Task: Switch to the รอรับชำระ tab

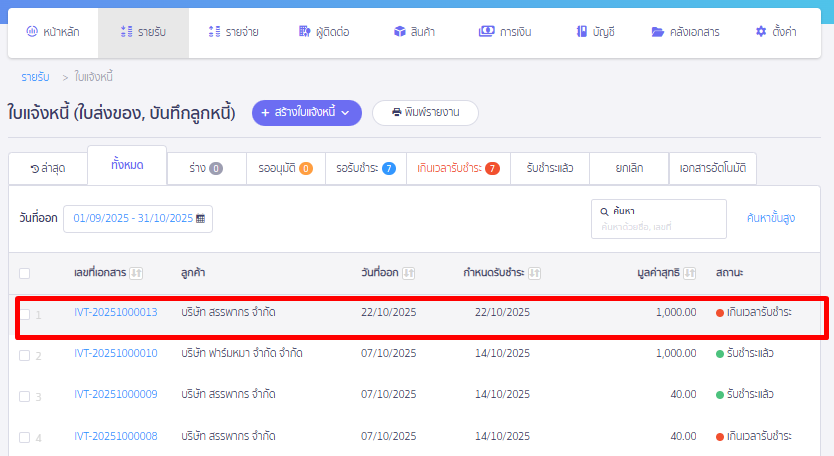Action: 366,168
